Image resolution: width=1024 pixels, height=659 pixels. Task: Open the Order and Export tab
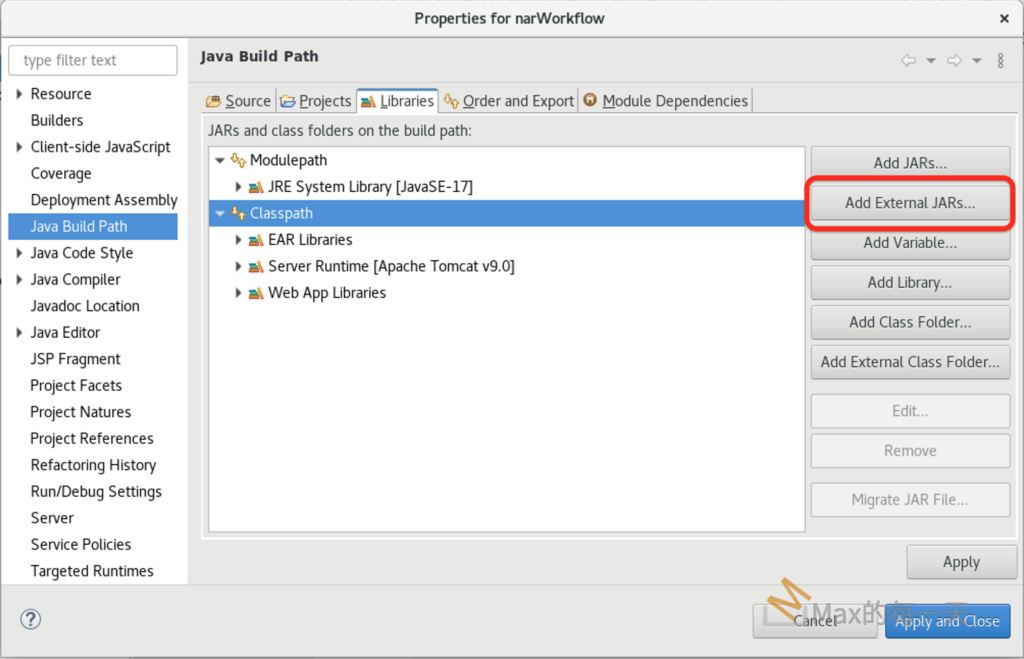[x=508, y=101]
